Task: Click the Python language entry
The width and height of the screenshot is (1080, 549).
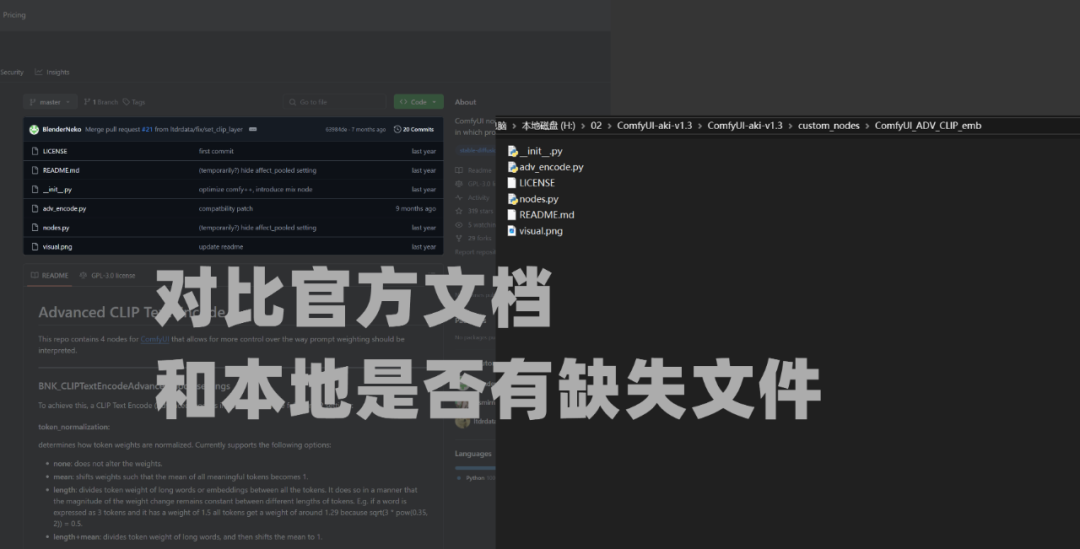Action: 475,478
